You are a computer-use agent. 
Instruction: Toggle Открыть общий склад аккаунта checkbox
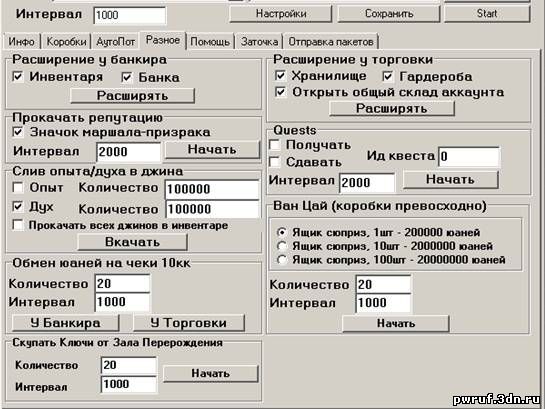(280, 92)
